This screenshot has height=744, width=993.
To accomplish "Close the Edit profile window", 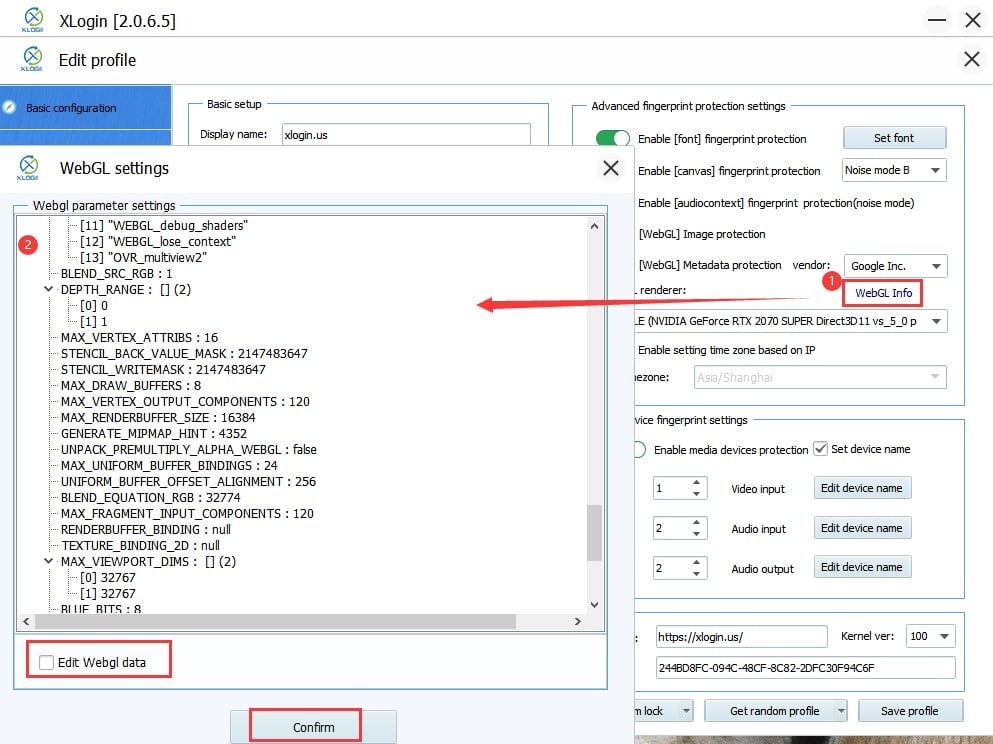I will [x=971, y=60].
